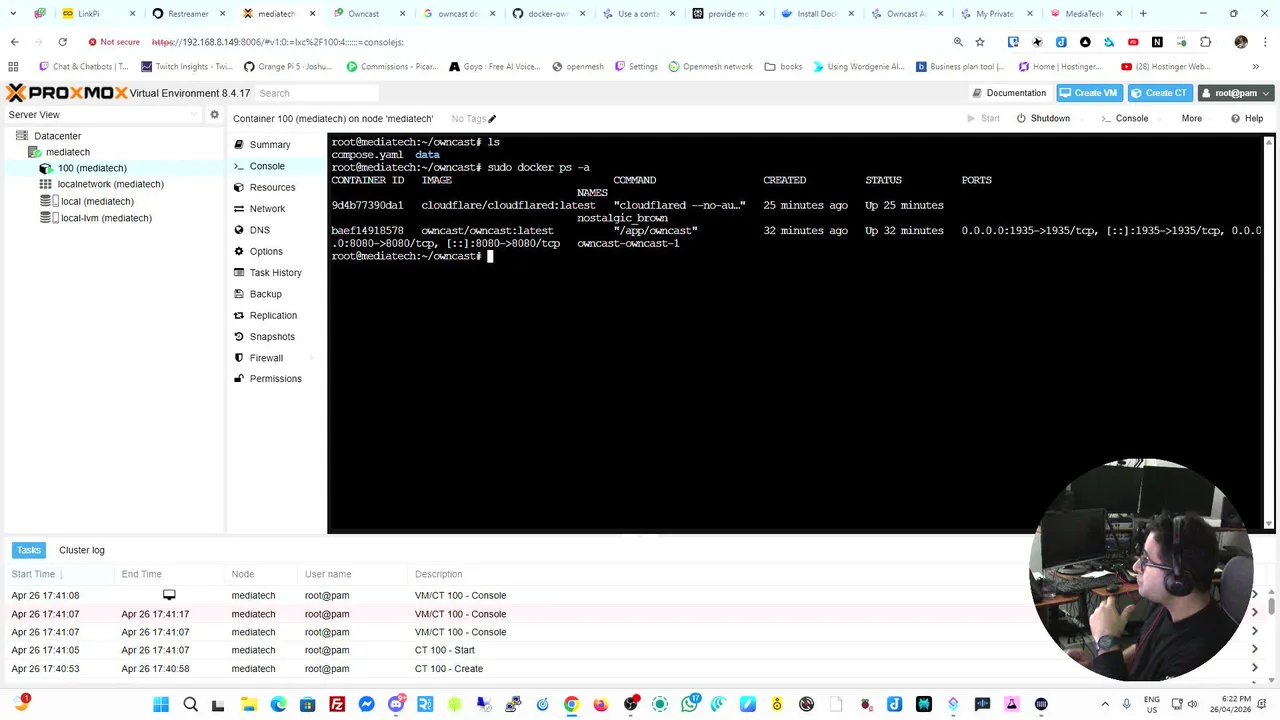Show hidden system tray icons chevron
Viewport: 1280px width, 720px height.
click(1105, 704)
